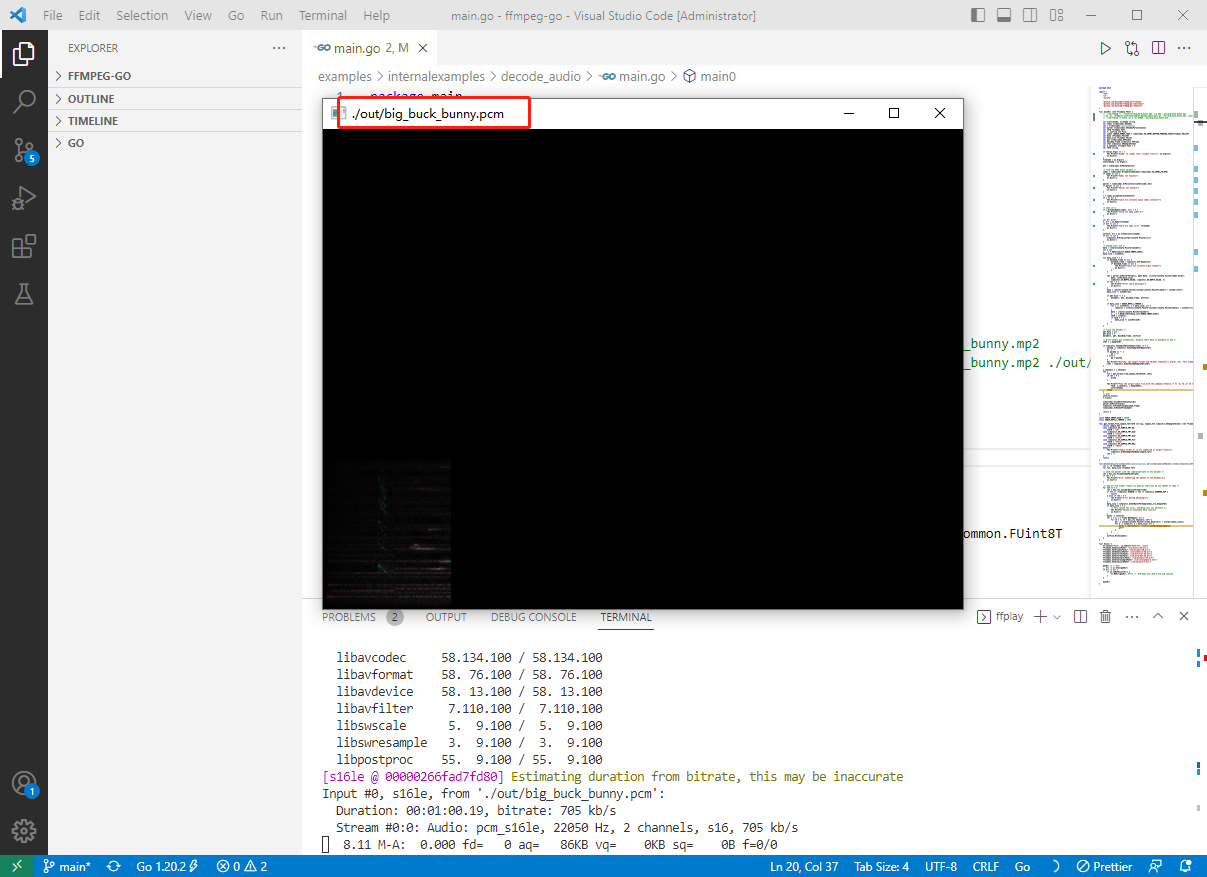Change Tab Size: 4 indentation setting

(881, 866)
